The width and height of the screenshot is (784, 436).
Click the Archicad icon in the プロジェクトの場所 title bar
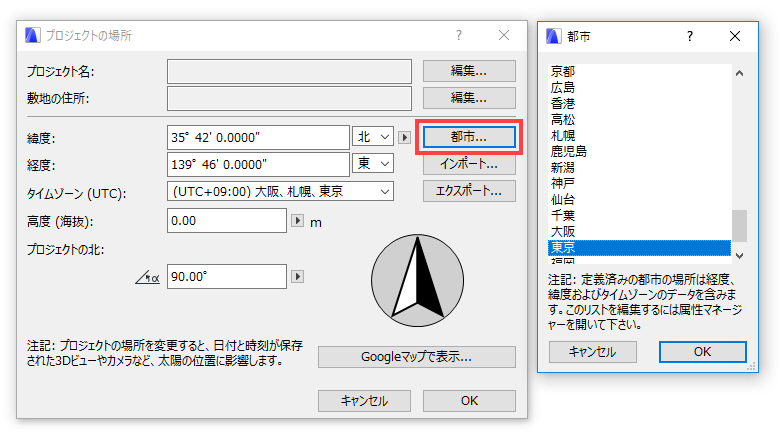(x=32, y=35)
